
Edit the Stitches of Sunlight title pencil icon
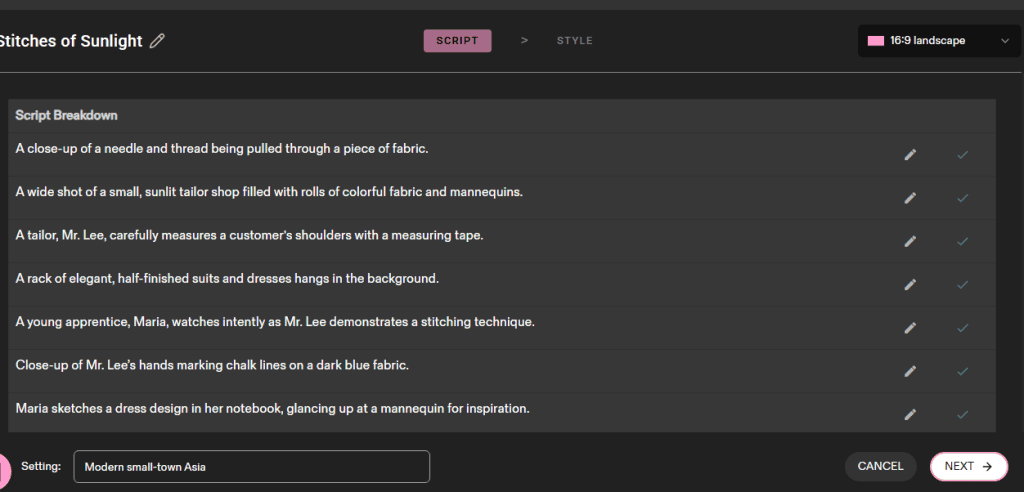(x=157, y=41)
